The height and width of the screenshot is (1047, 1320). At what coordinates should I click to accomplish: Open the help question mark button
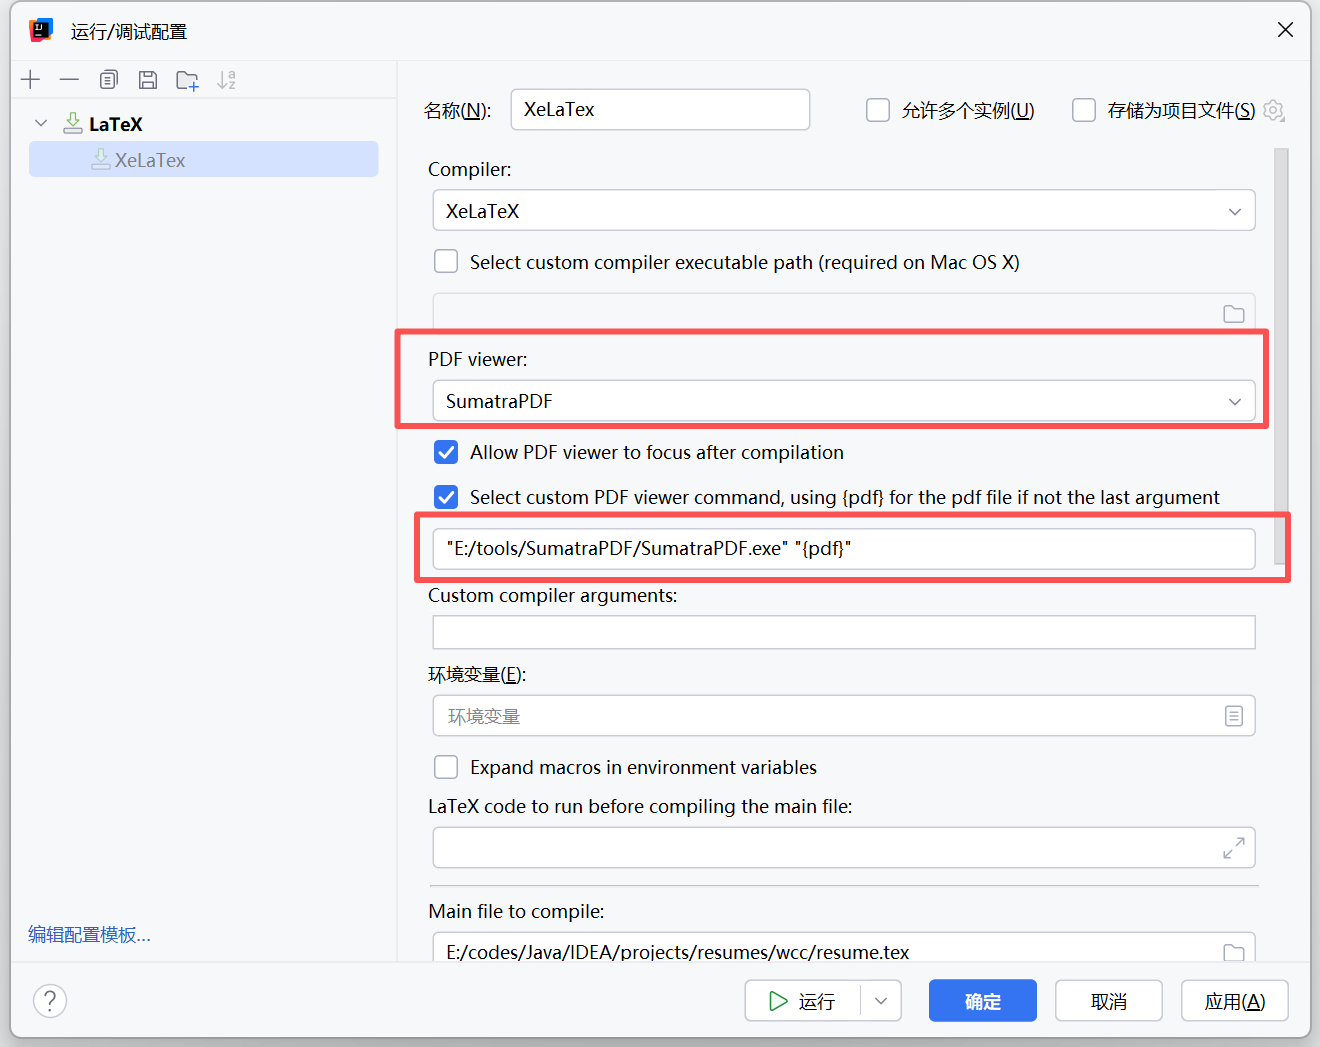click(50, 1000)
